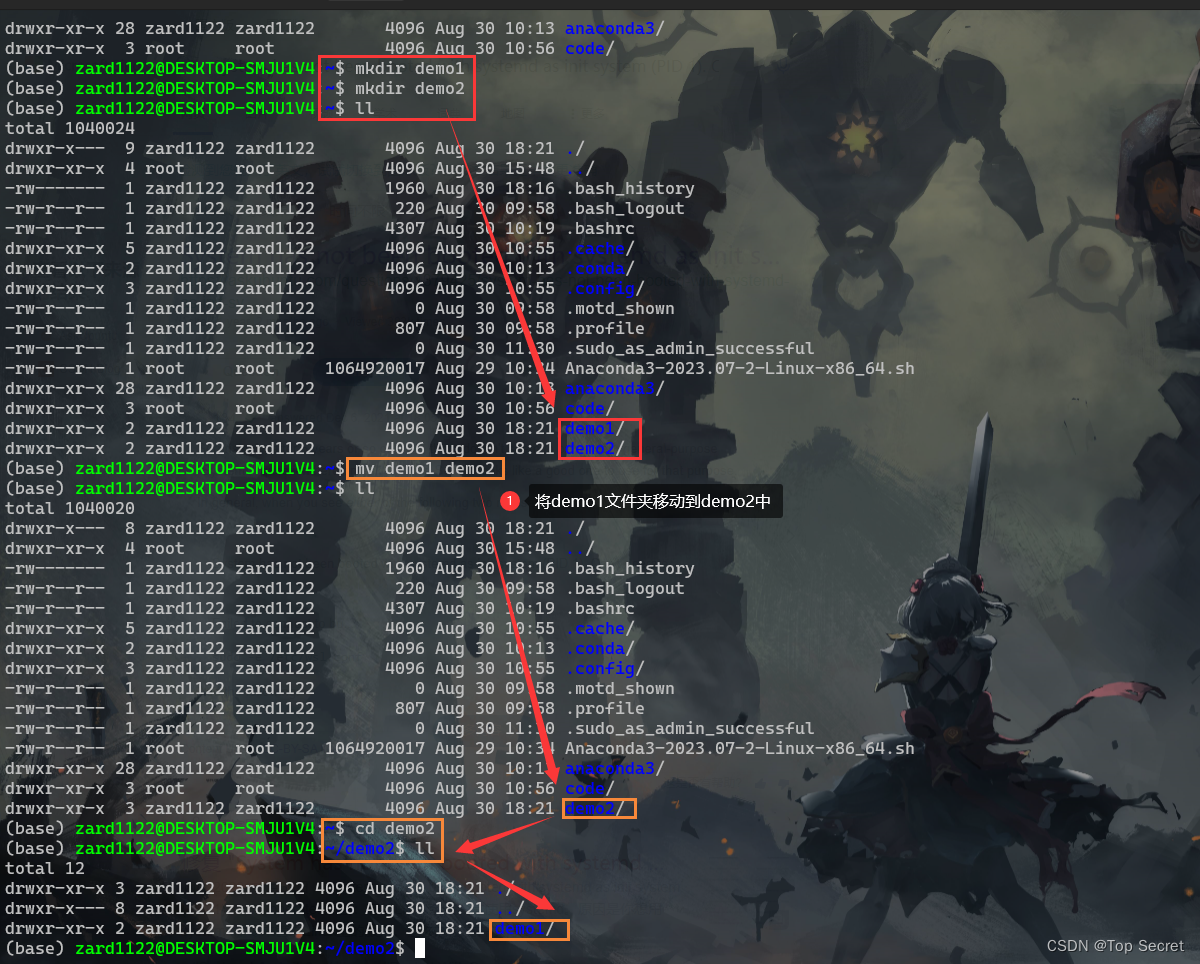Click demo2/ in the total 1040020 listing
Image resolution: width=1200 pixels, height=964 pixels.
595,808
